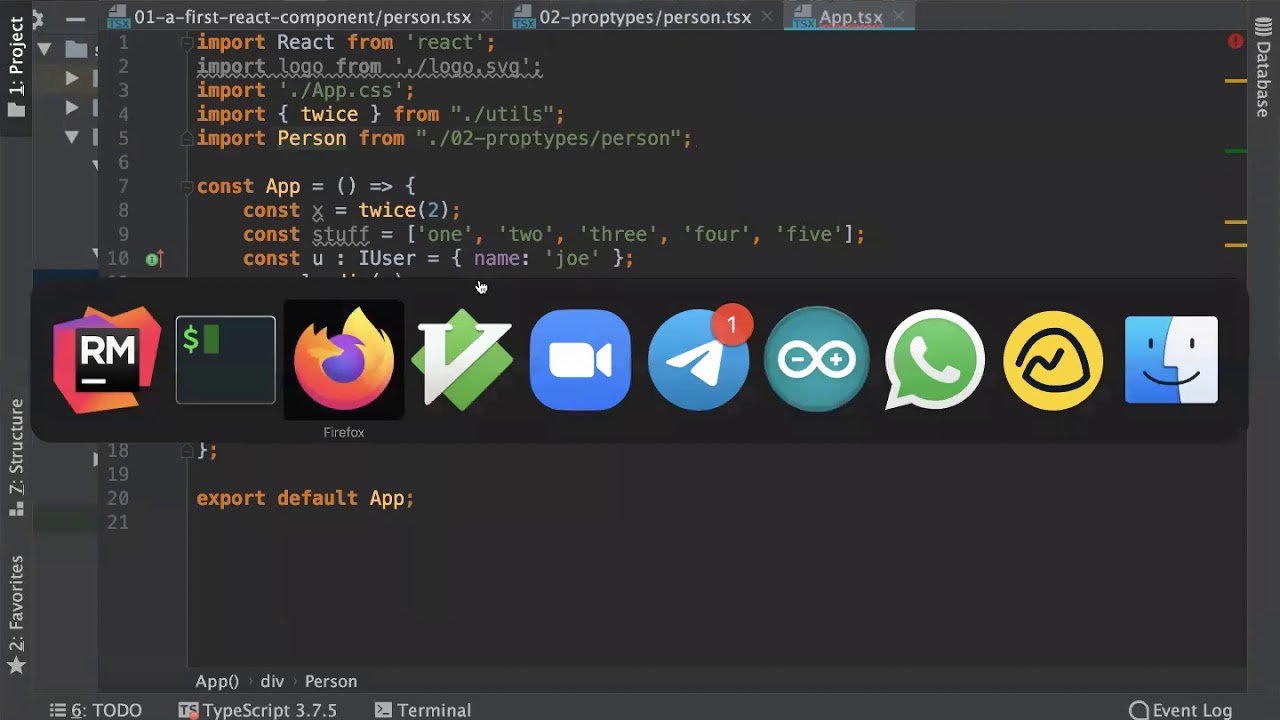
Task: Switch to the MacVim application
Action: coord(463,360)
